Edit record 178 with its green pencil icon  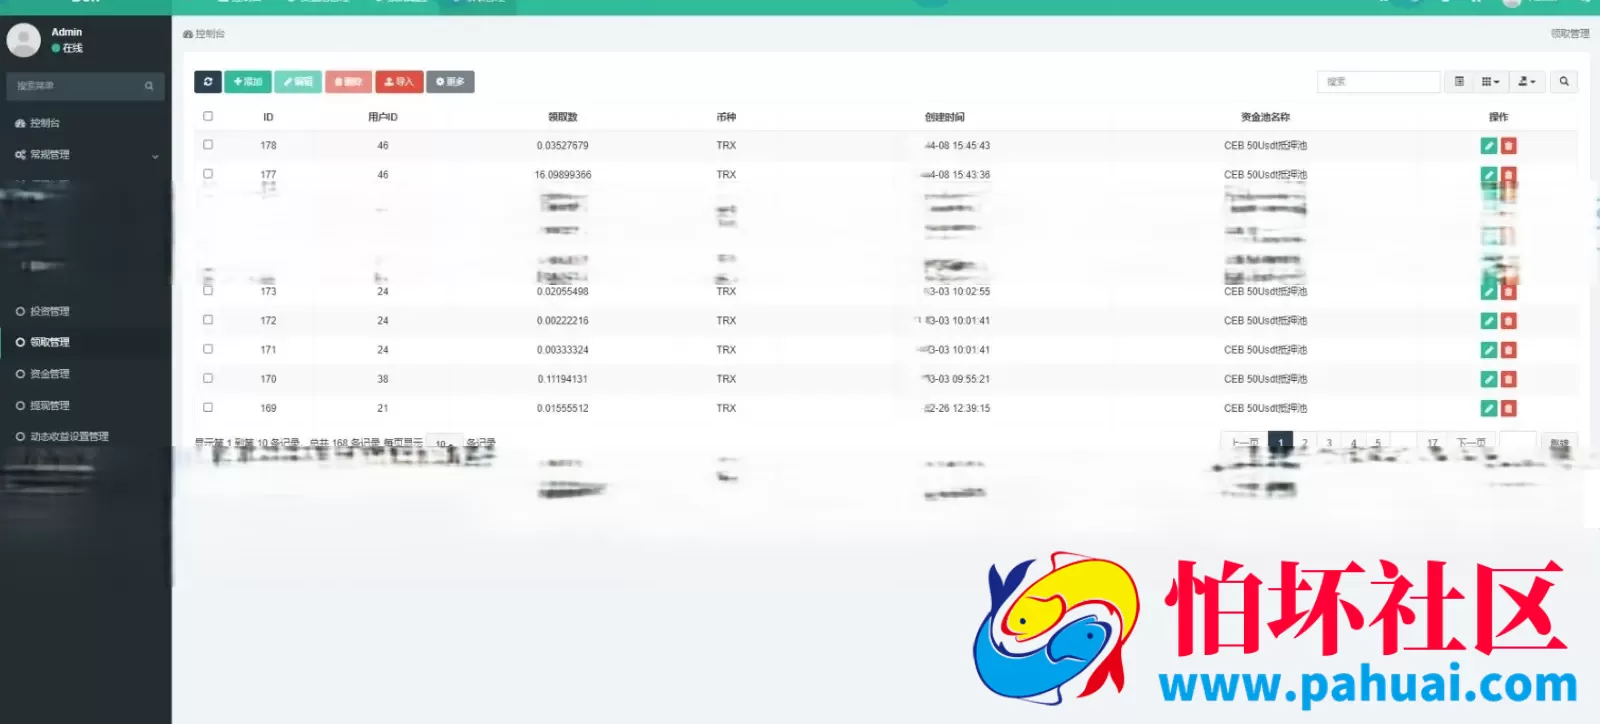[x=1488, y=146]
